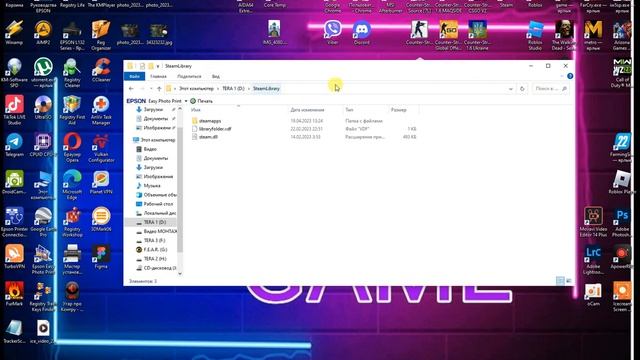Open Vulkan Configurator shortcut
Screen dimensions: 640x360
click(101, 147)
